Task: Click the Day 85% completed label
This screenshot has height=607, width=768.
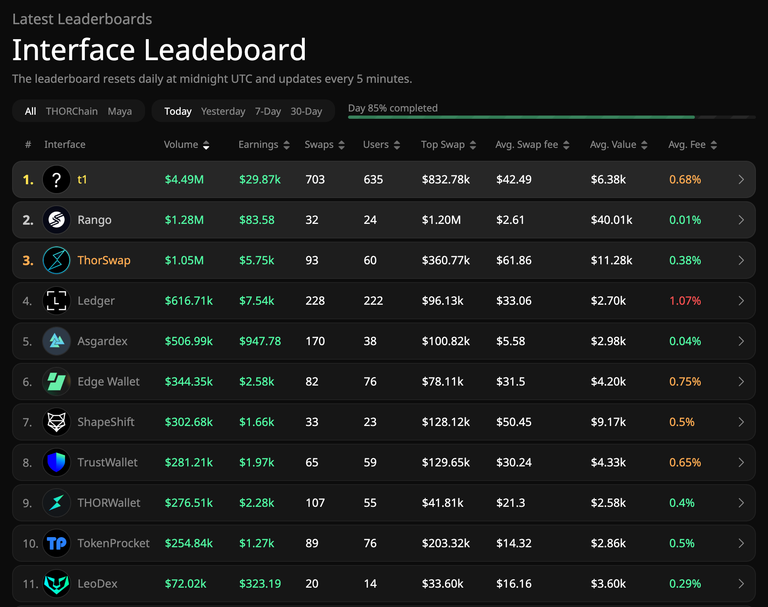Action: (x=393, y=108)
